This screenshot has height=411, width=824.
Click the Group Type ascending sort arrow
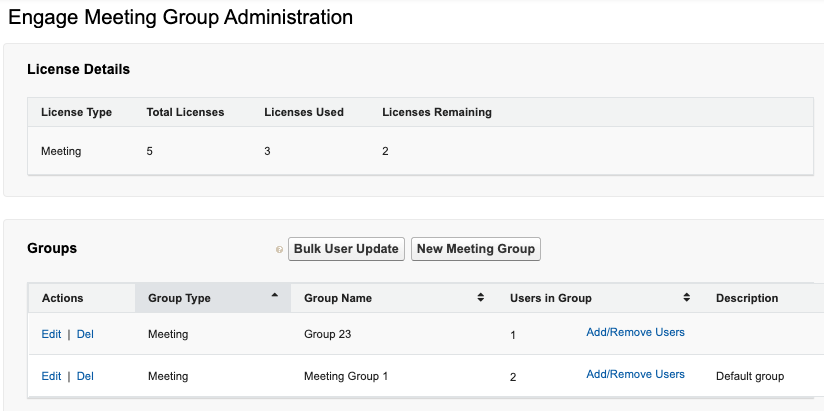[x=274, y=296]
